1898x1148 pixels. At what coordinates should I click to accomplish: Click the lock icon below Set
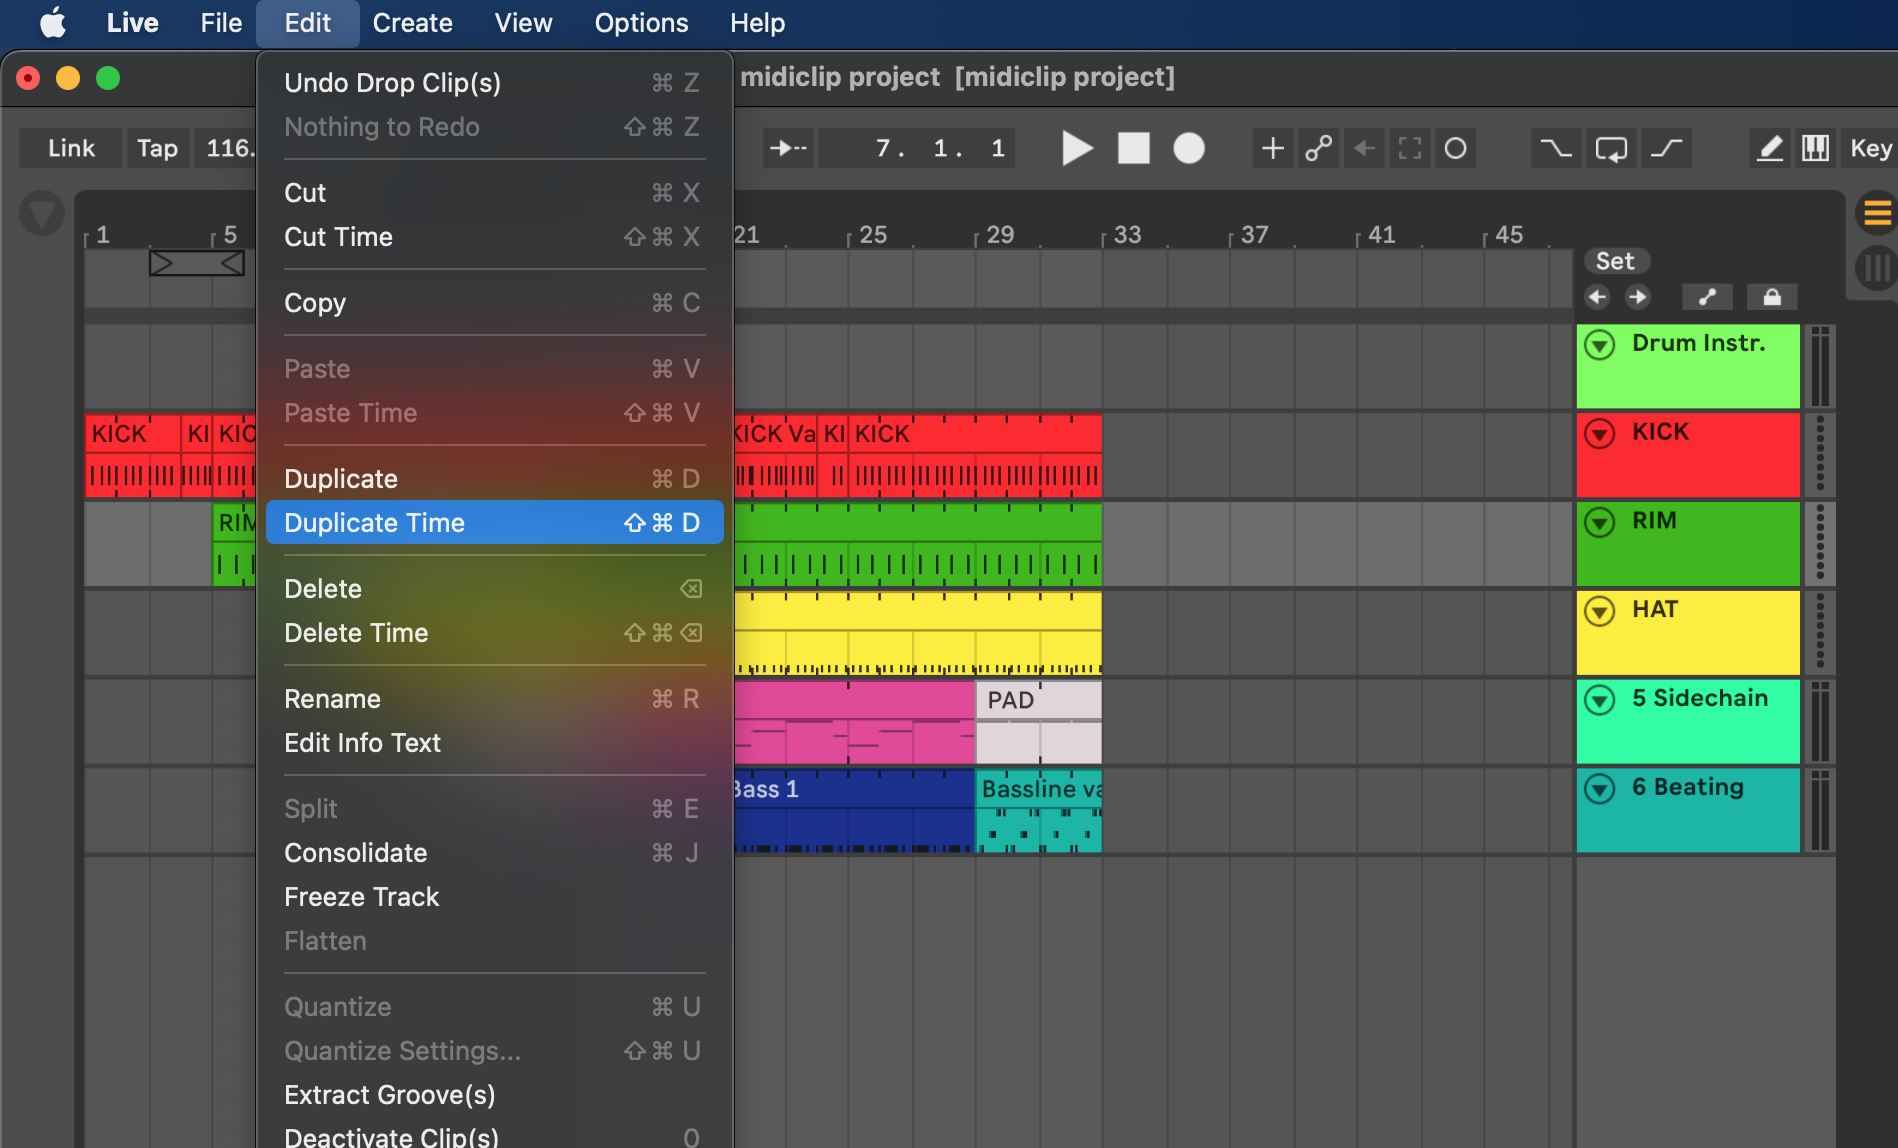(x=1771, y=297)
